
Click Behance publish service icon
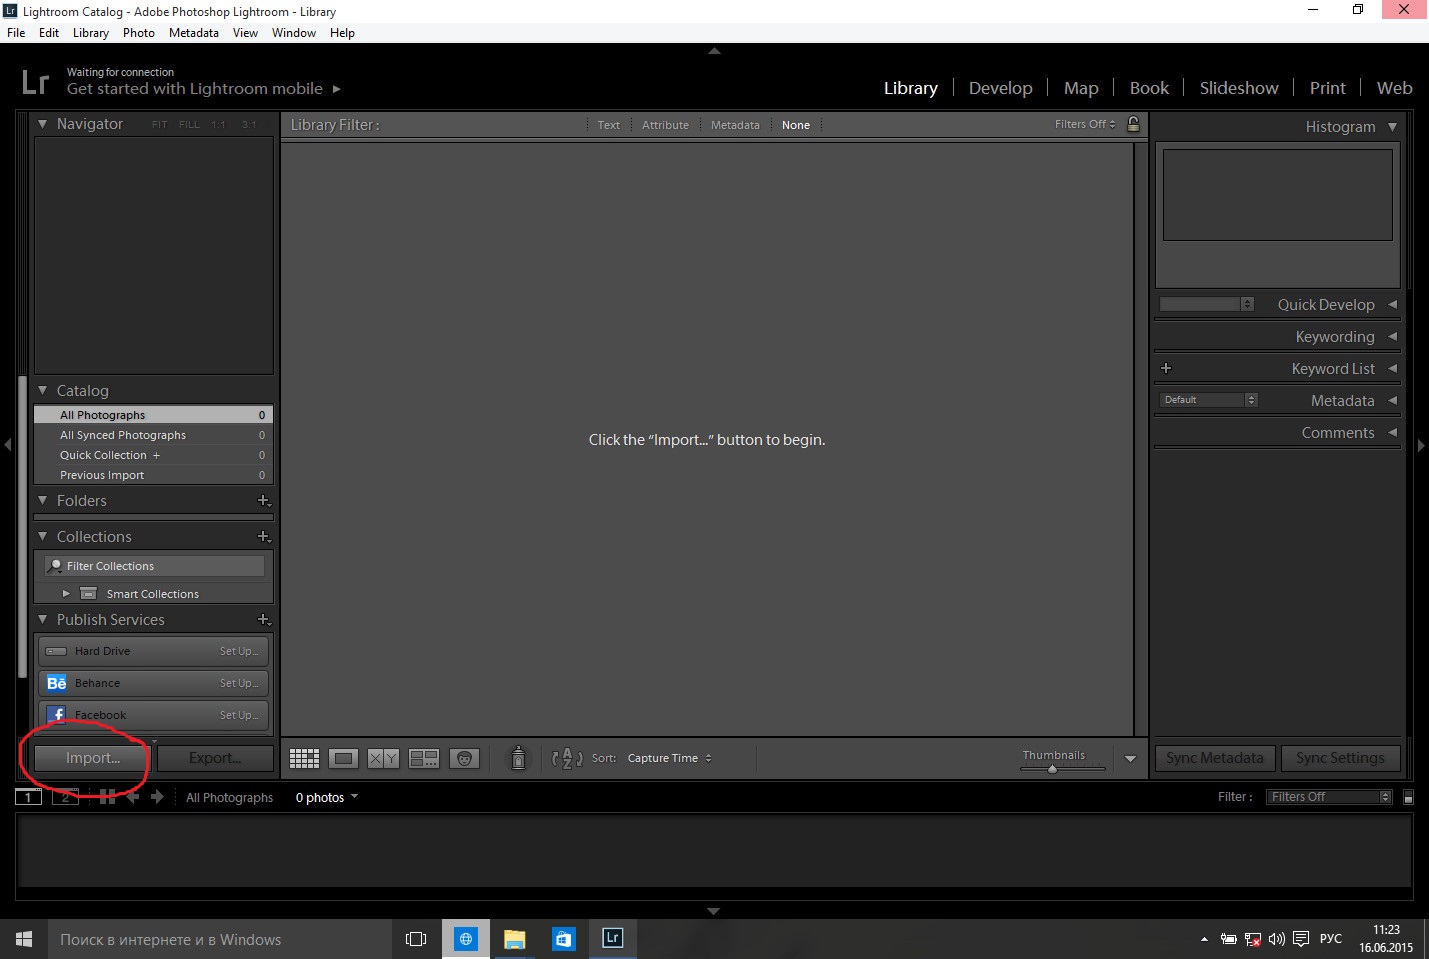(56, 683)
